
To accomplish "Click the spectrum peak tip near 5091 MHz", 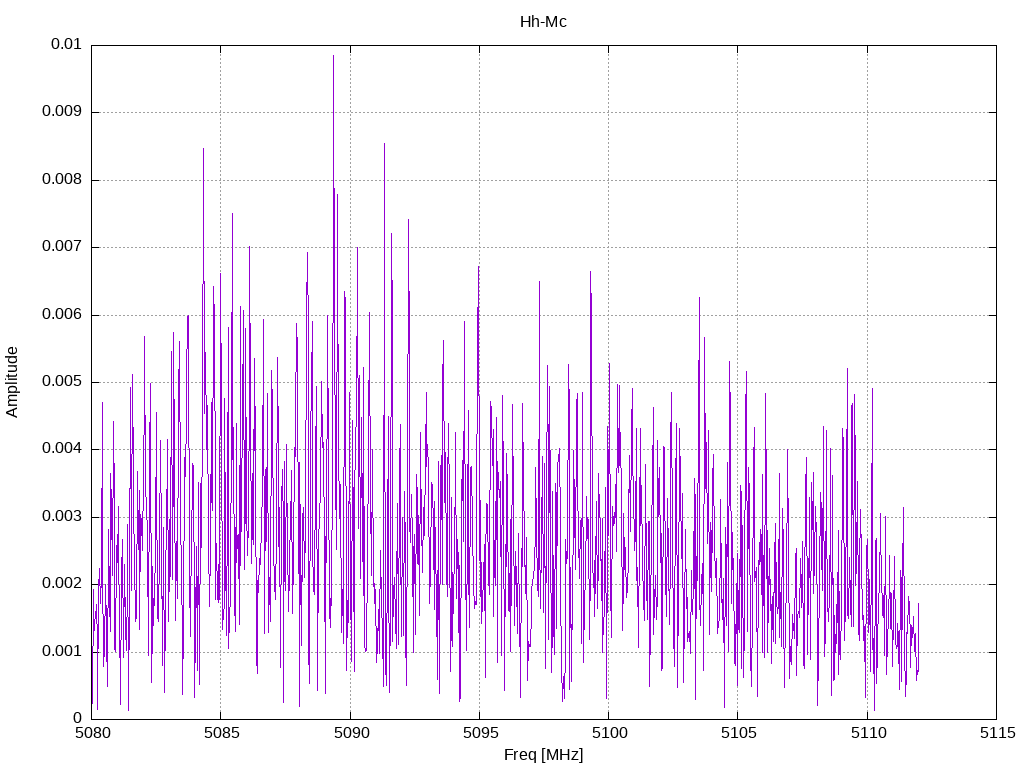I will [x=384, y=144].
